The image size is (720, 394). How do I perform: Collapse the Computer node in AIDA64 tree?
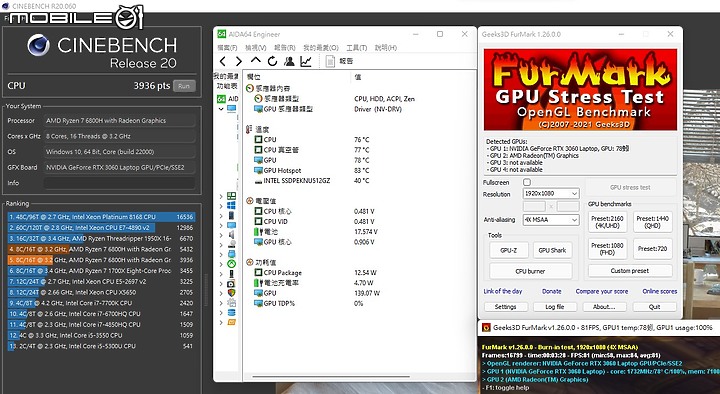tap(221, 109)
